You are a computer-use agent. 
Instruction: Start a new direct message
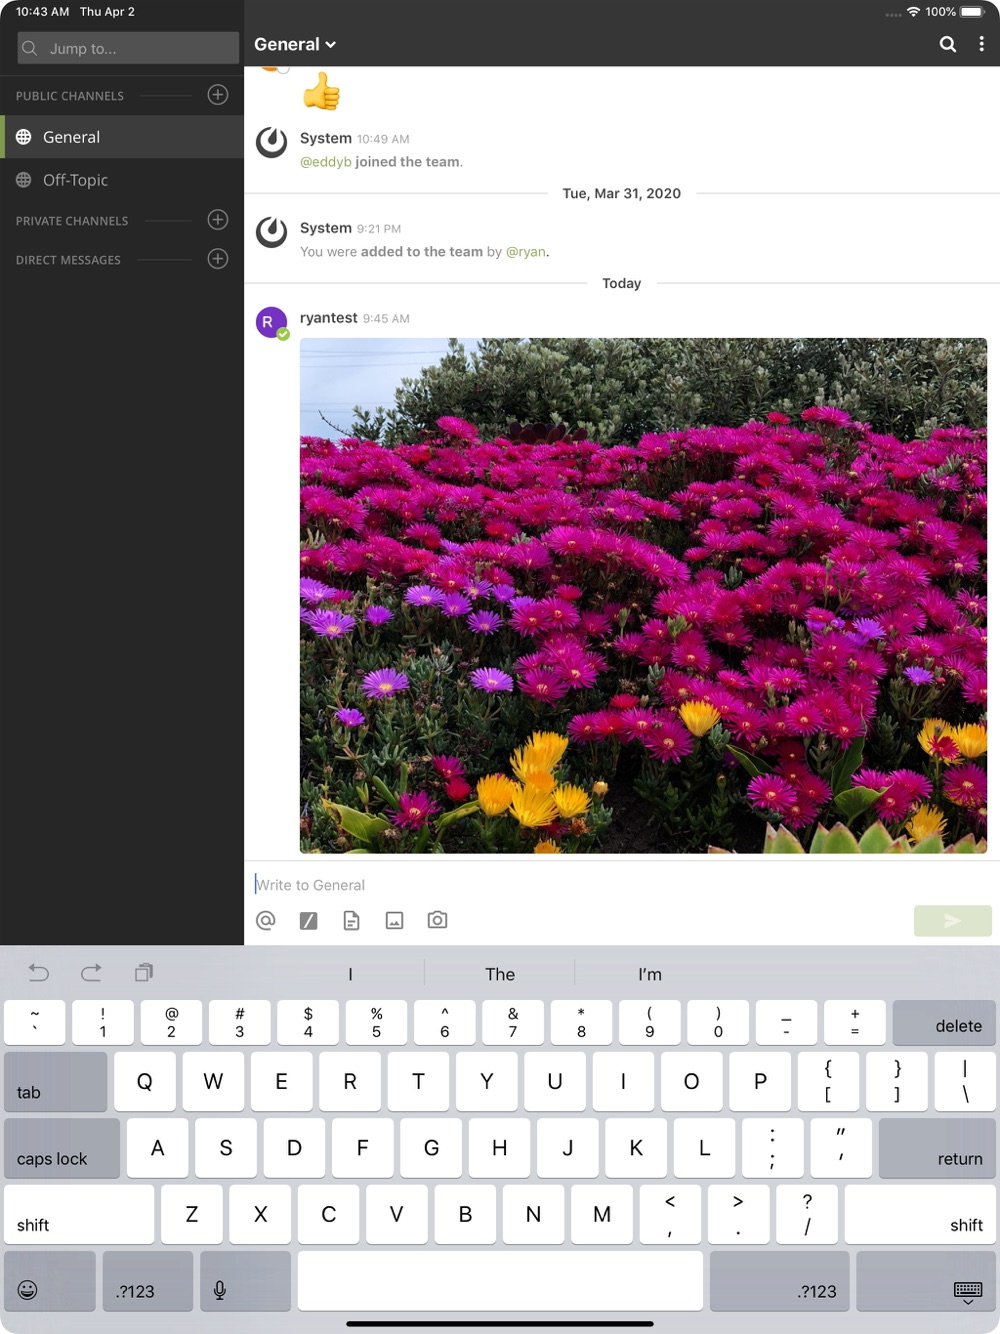(x=218, y=259)
